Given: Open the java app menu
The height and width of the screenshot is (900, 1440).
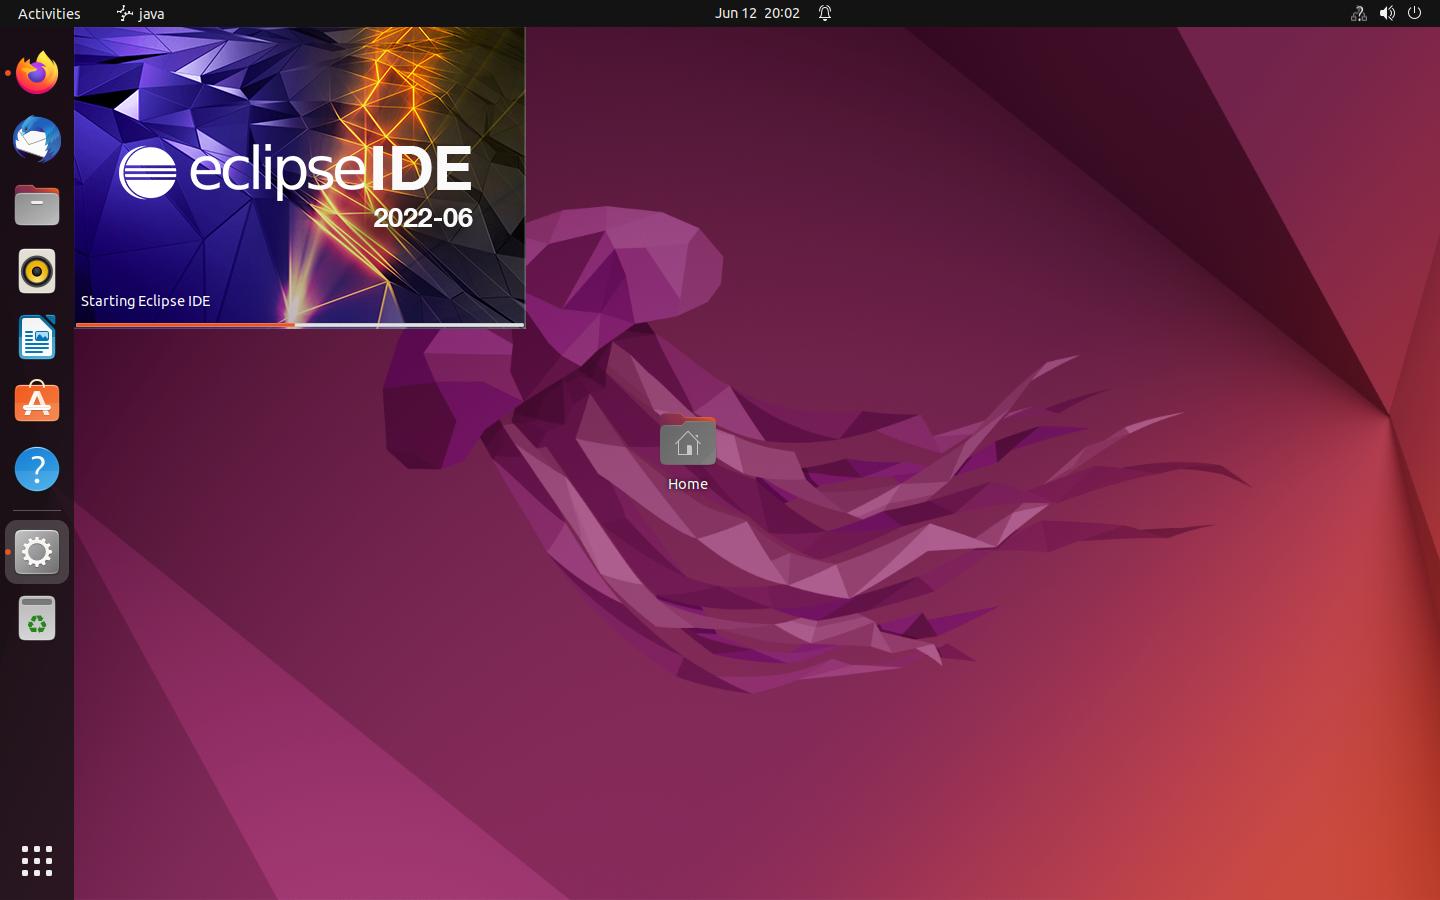Looking at the screenshot, I should [140, 13].
